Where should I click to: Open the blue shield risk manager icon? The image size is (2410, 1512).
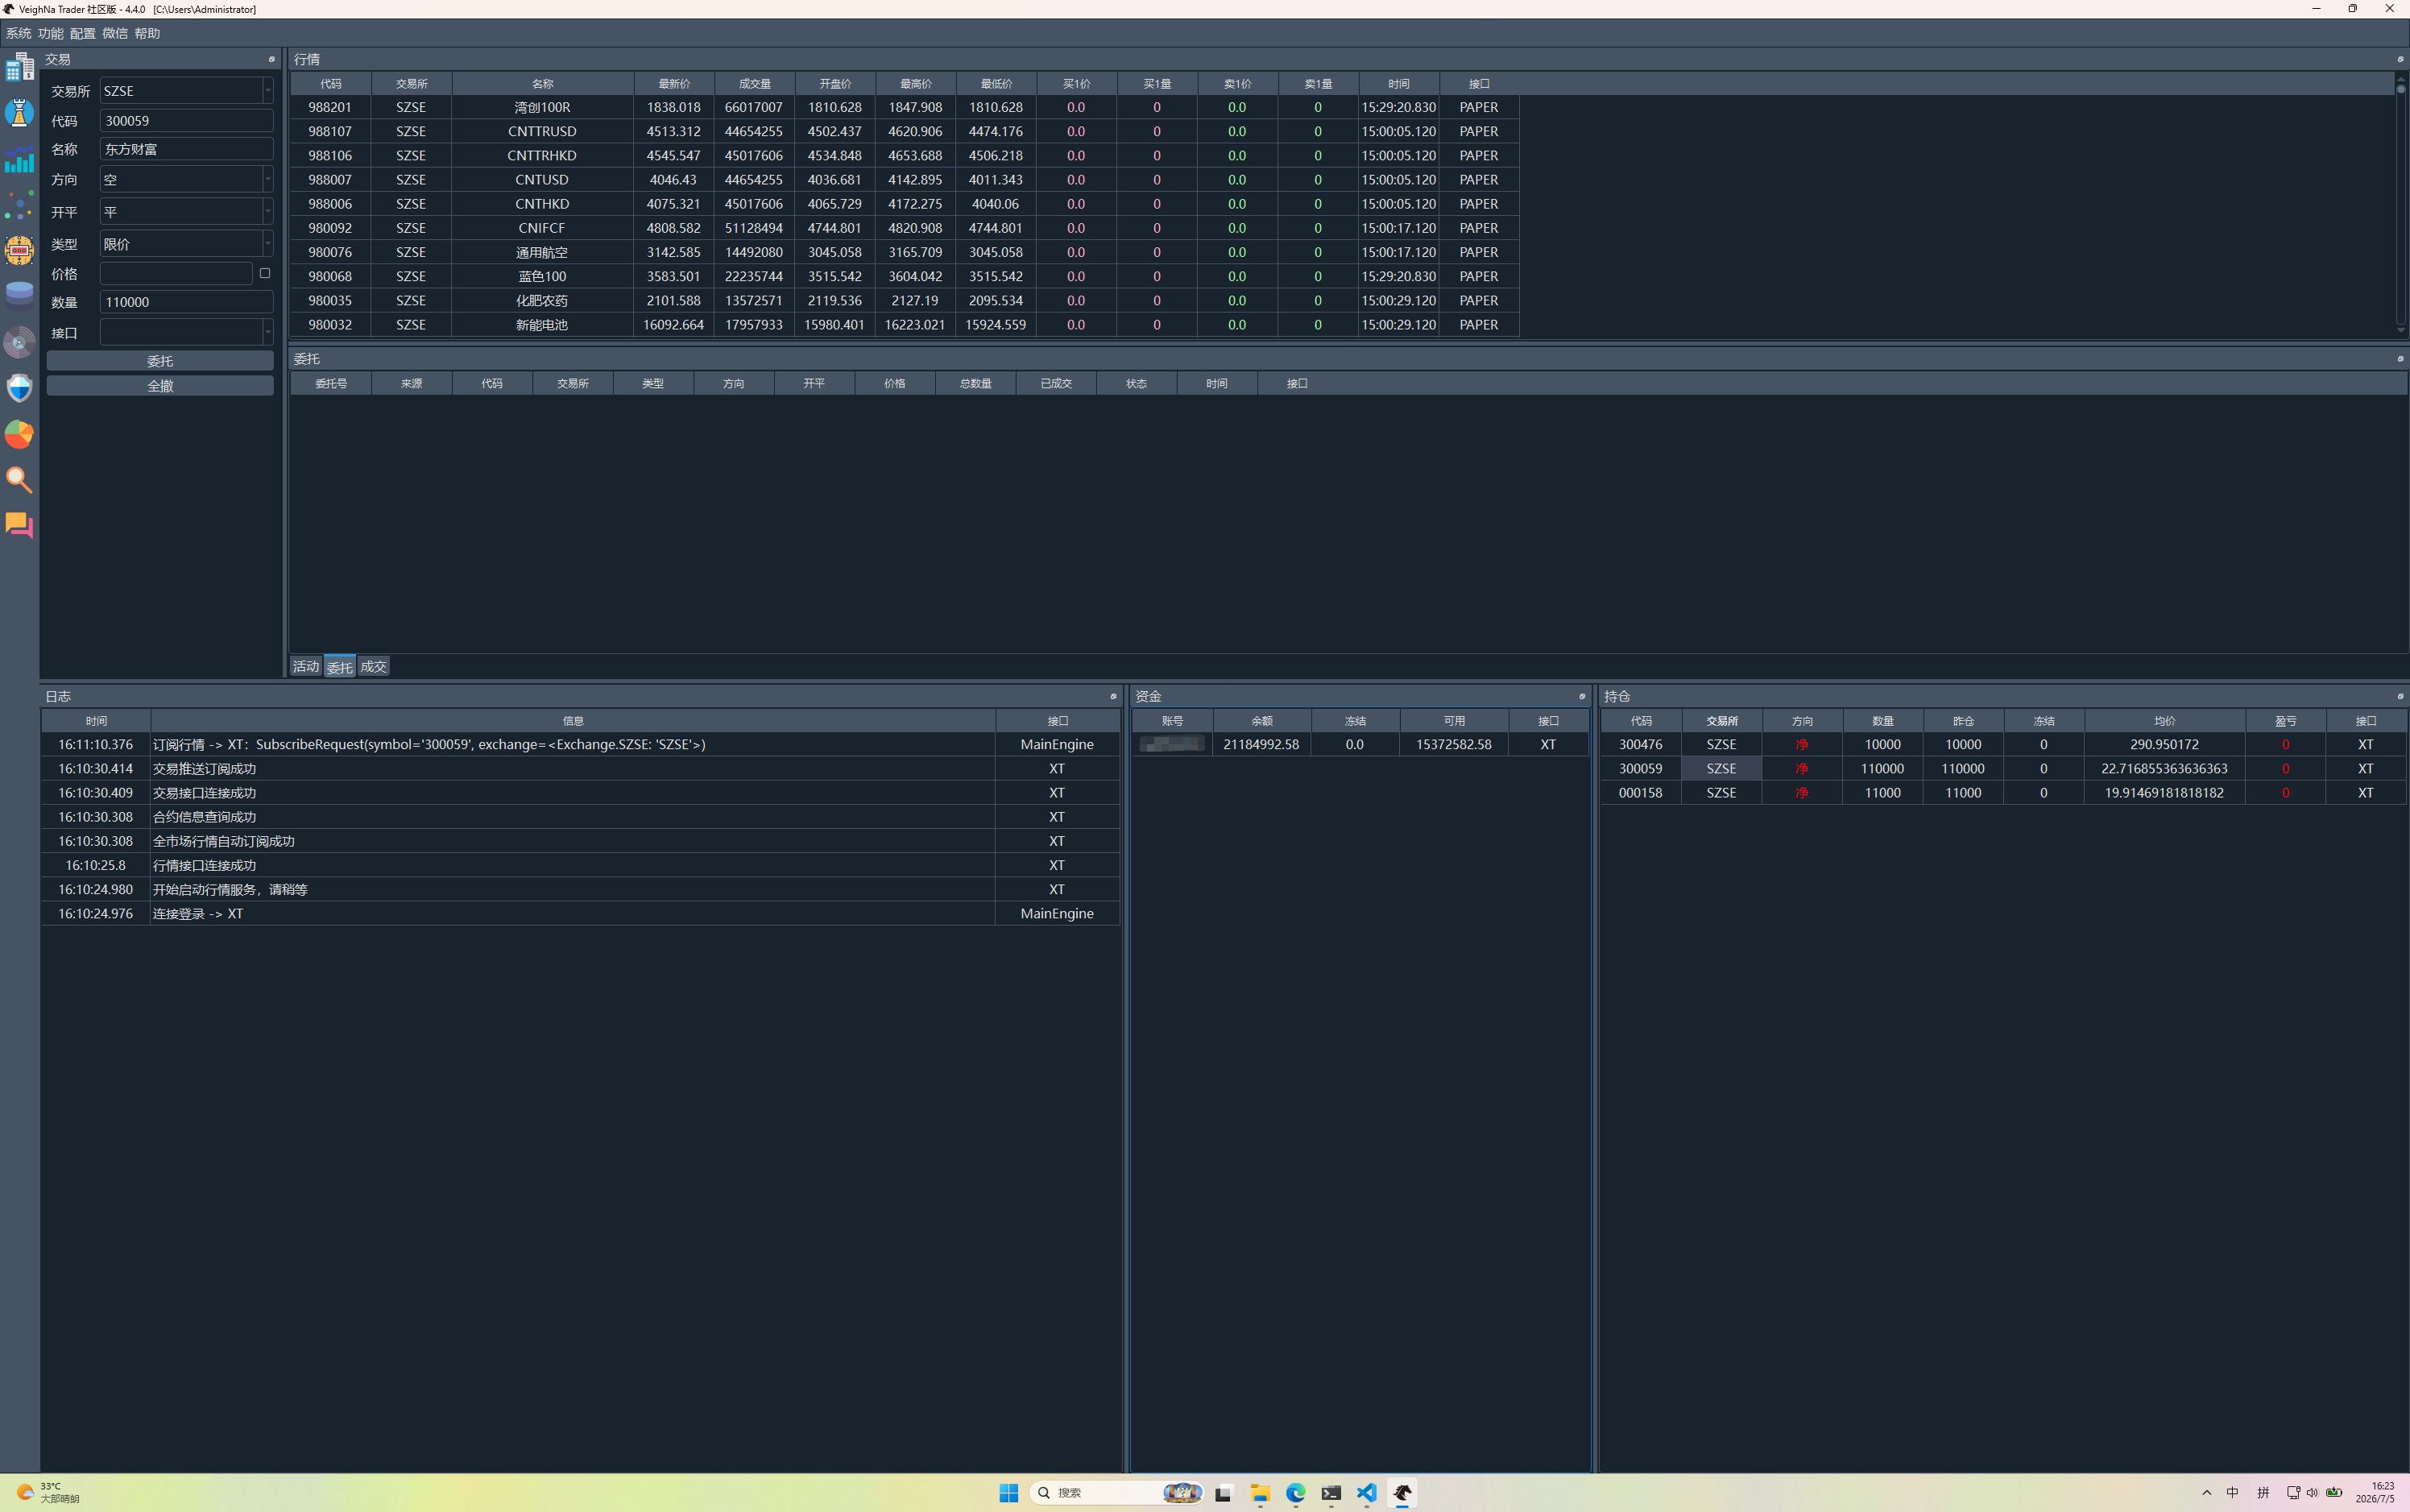click(19, 387)
